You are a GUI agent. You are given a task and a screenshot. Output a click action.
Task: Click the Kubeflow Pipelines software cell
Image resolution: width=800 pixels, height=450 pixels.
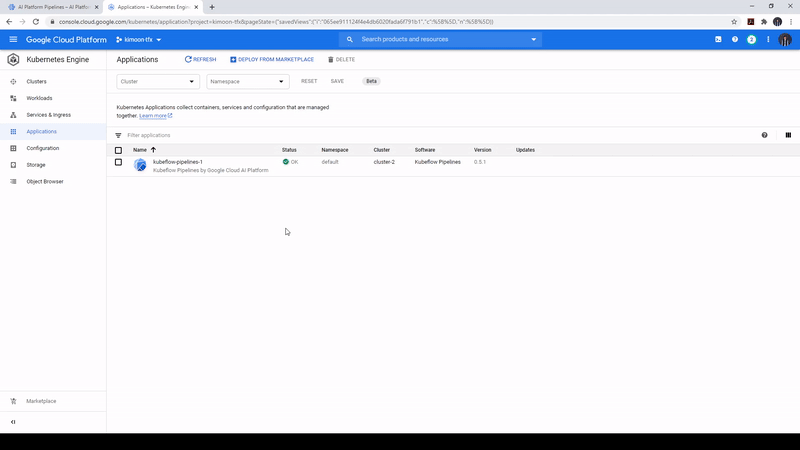pos(437,162)
